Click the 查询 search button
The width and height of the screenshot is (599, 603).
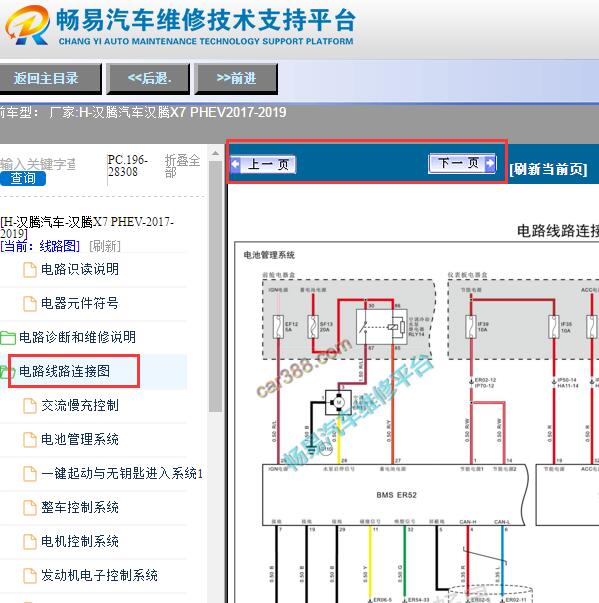(x=23, y=178)
